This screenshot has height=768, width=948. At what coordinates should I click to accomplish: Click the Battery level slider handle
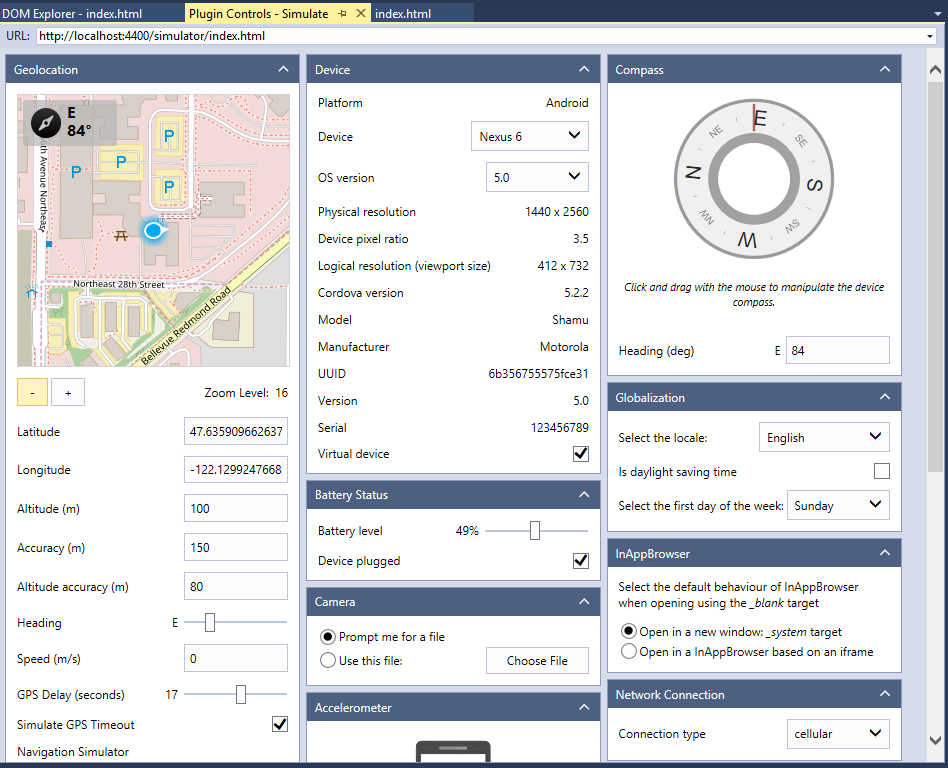tap(535, 531)
